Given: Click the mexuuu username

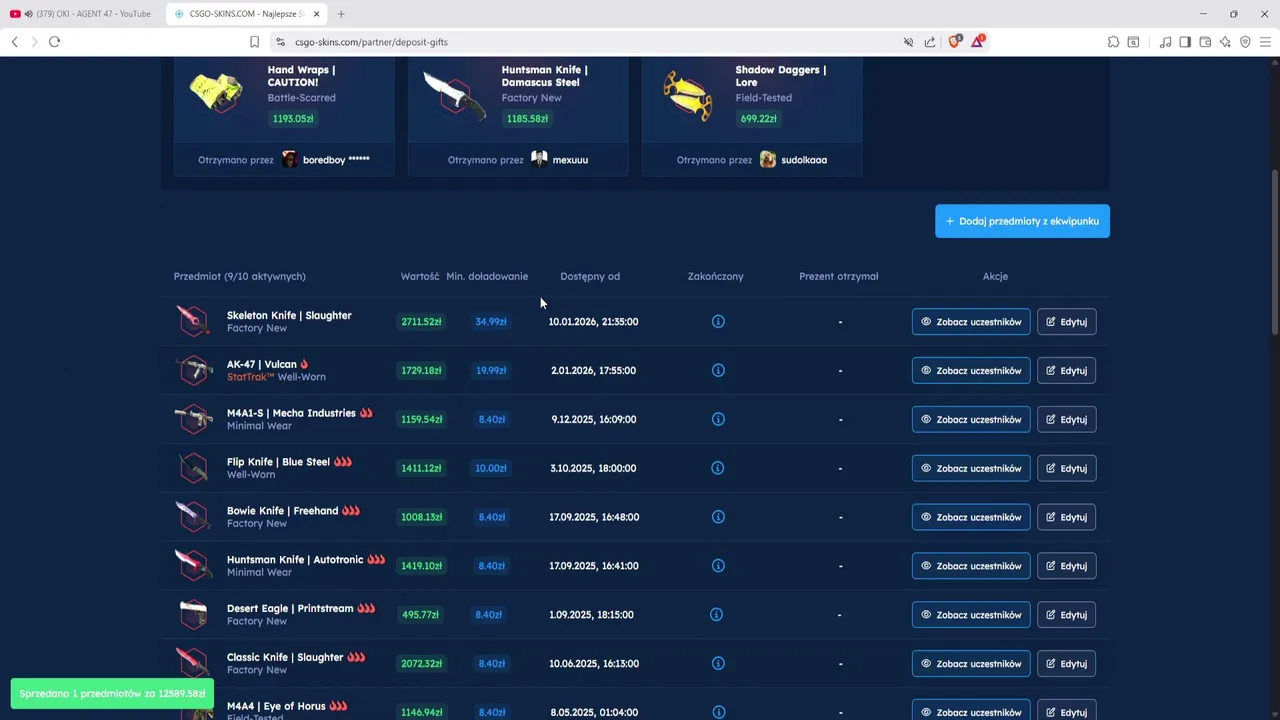Looking at the screenshot, I should click(x=570, y=160).
